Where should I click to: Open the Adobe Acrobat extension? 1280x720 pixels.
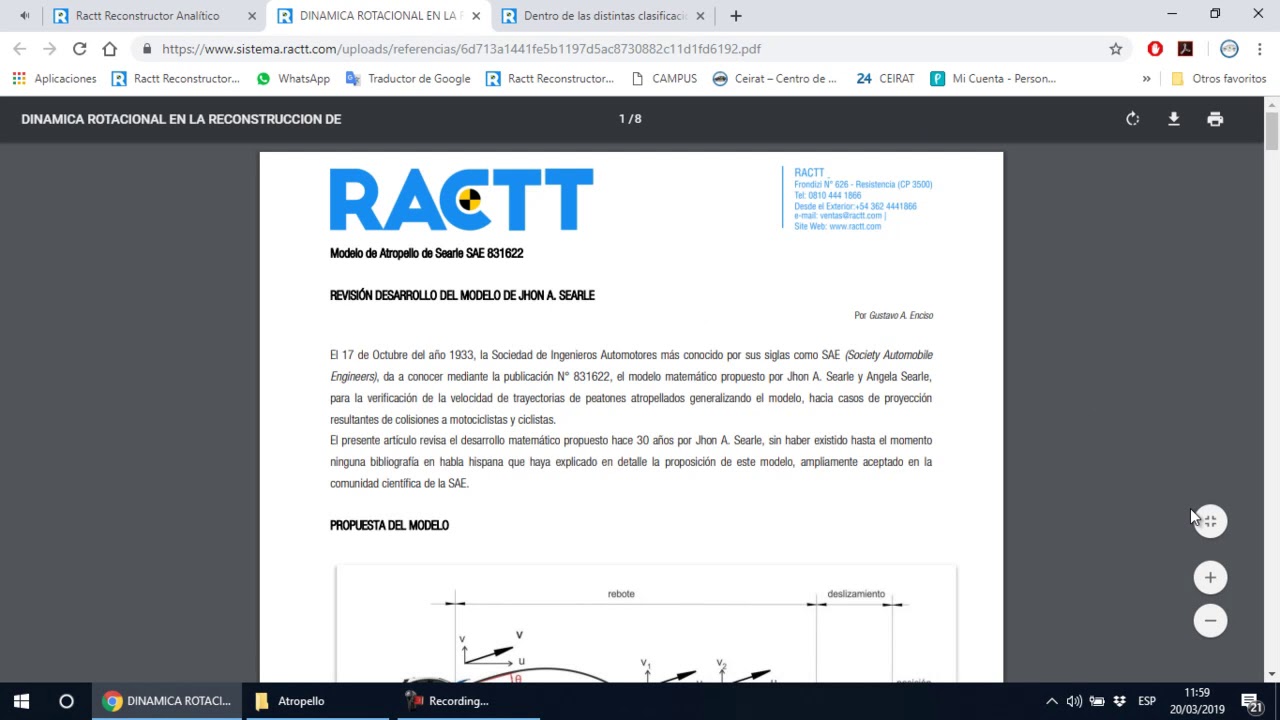[x=1185, y=49]
